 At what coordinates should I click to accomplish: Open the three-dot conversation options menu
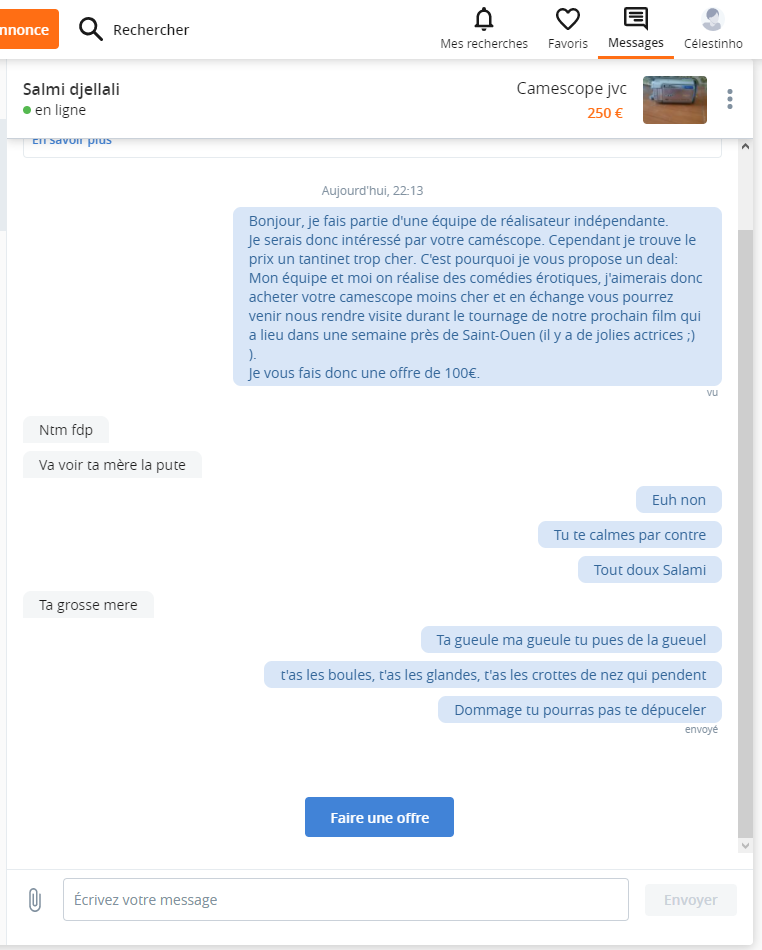point(730,99)
